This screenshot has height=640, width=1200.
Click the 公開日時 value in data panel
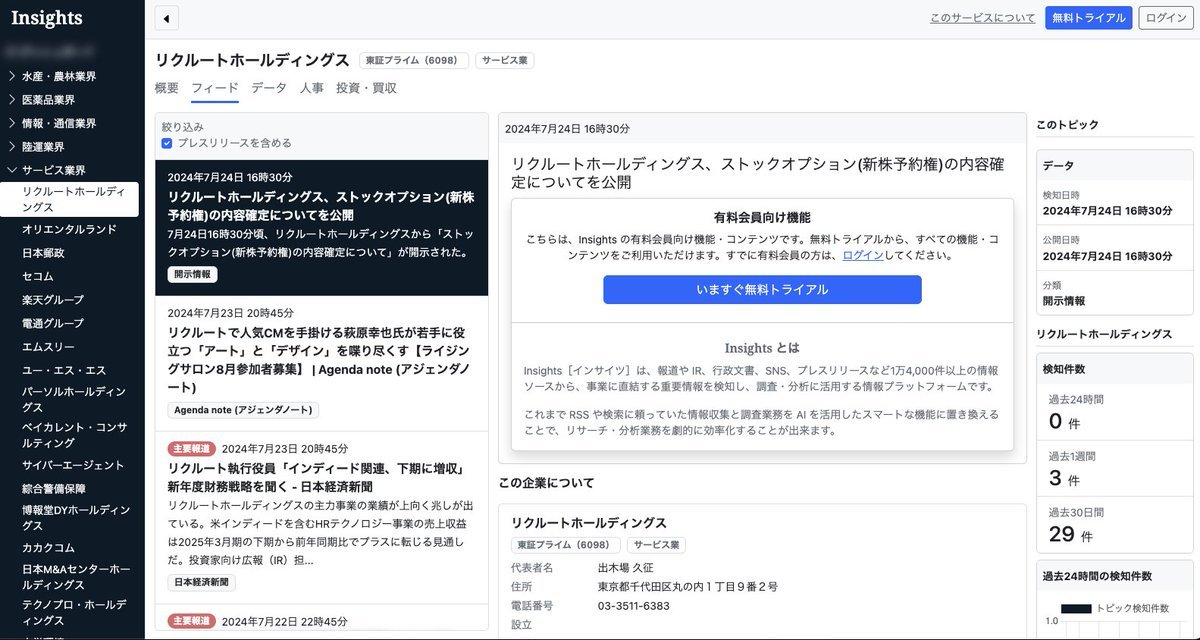click(x=1108, y=256)
